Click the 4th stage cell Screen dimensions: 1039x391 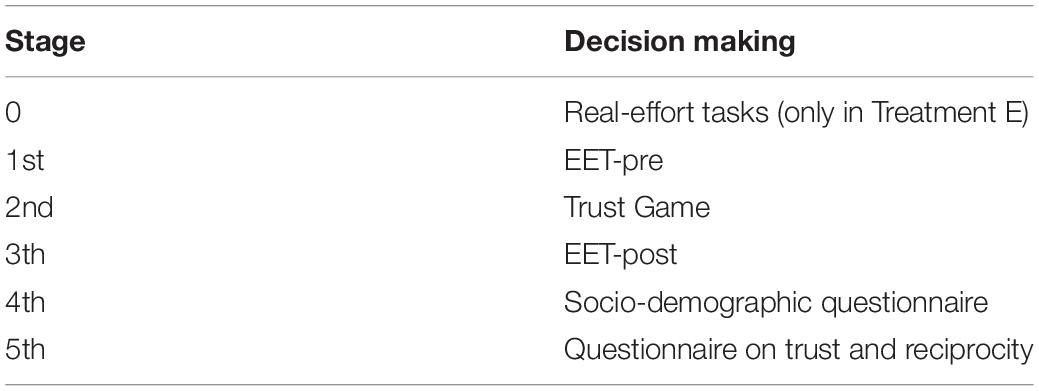click(25, 303)
